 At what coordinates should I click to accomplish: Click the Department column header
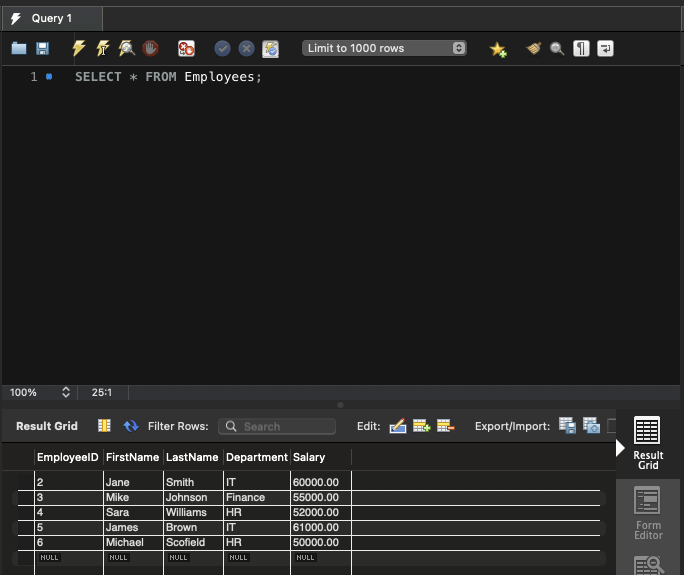pyautogui.click(x=257, y=457)
